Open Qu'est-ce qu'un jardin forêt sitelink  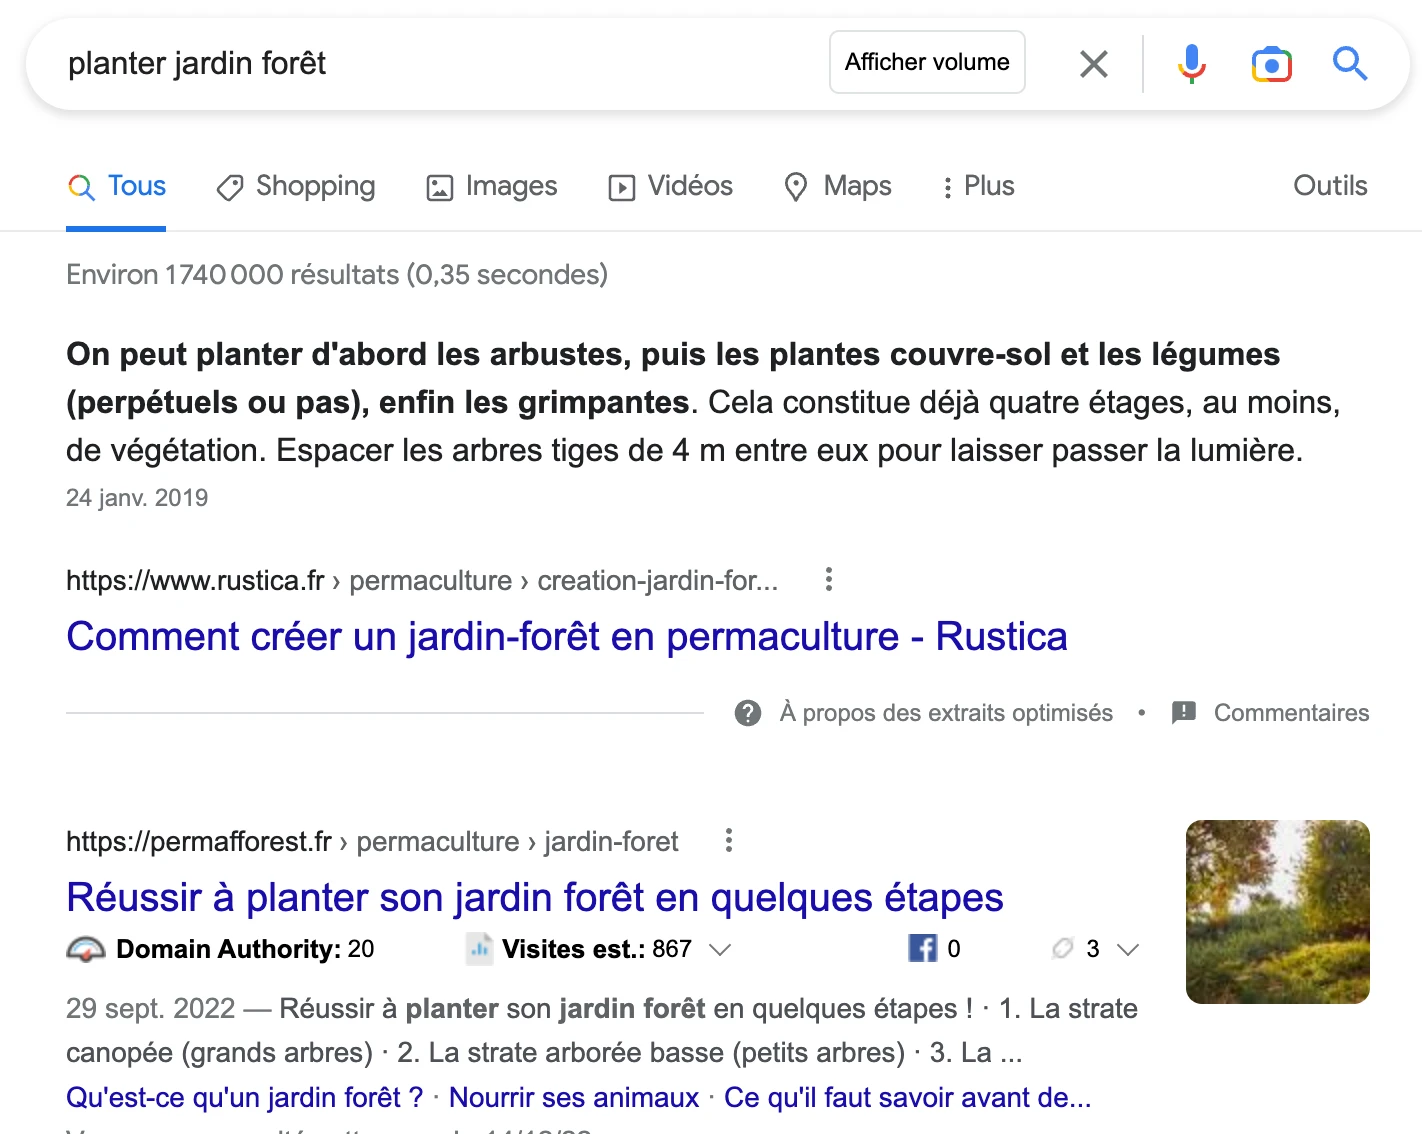pyautogui.click(x=245, y=1098)
